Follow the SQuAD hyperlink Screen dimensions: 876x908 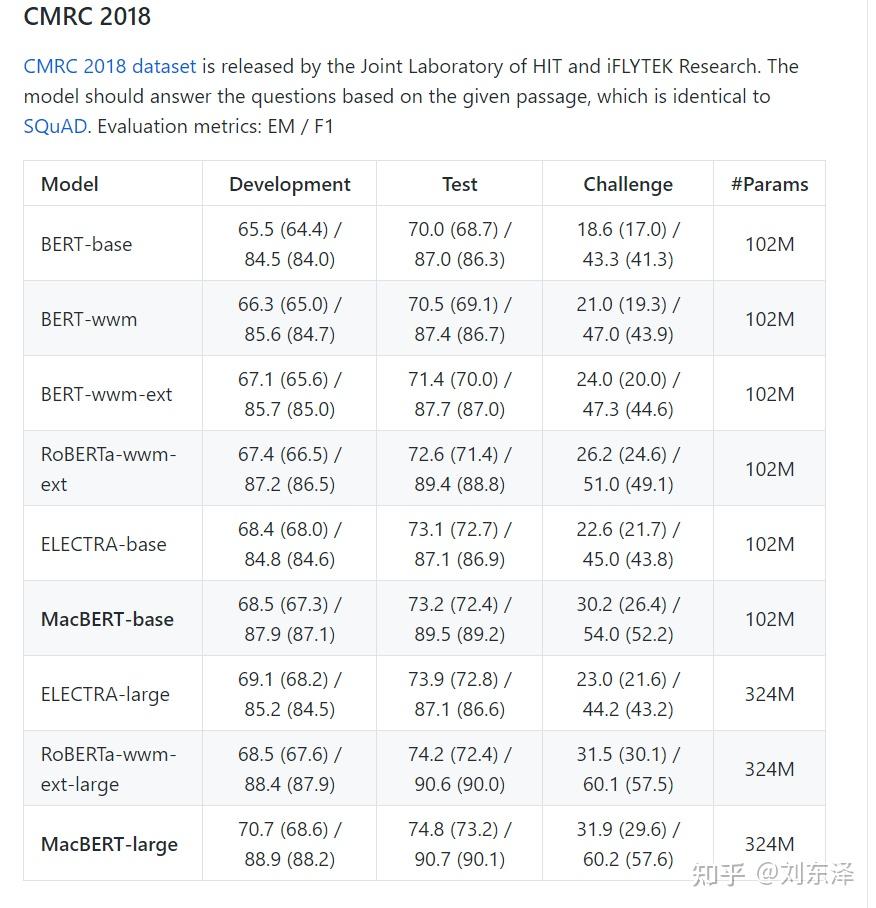tap(55, 127)
